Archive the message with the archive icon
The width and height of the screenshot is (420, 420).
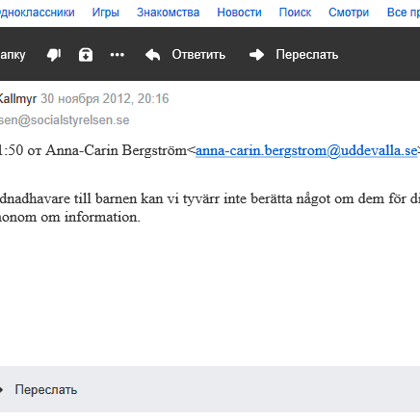pyautogui.click(x=86, y=55)
